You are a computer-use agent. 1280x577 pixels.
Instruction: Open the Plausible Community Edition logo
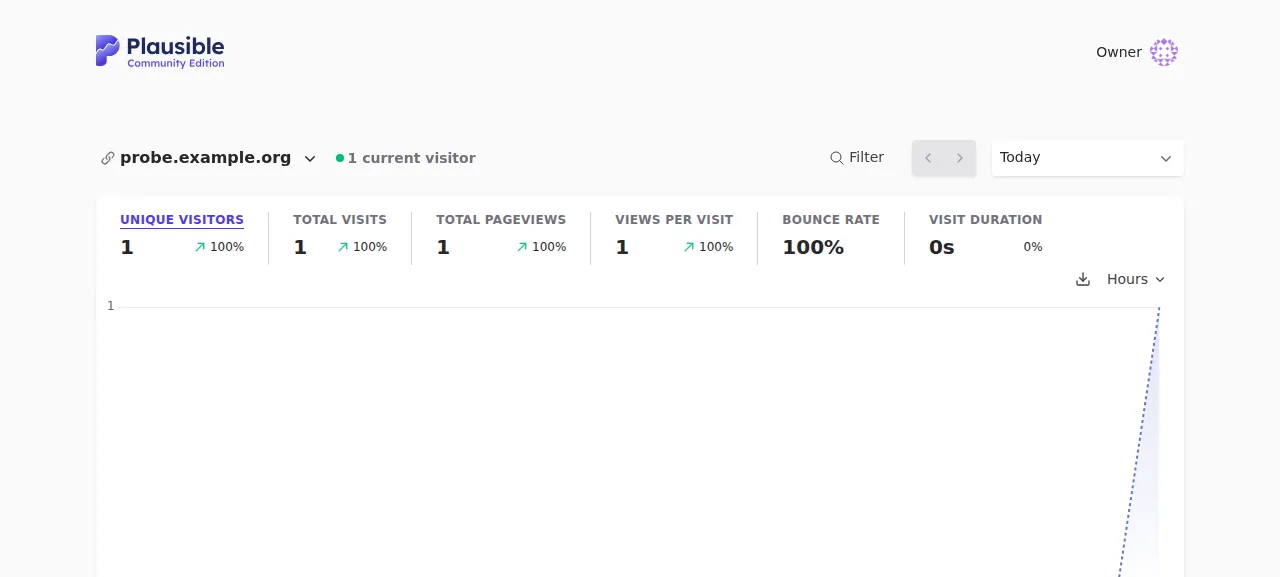tap(160, 51)
